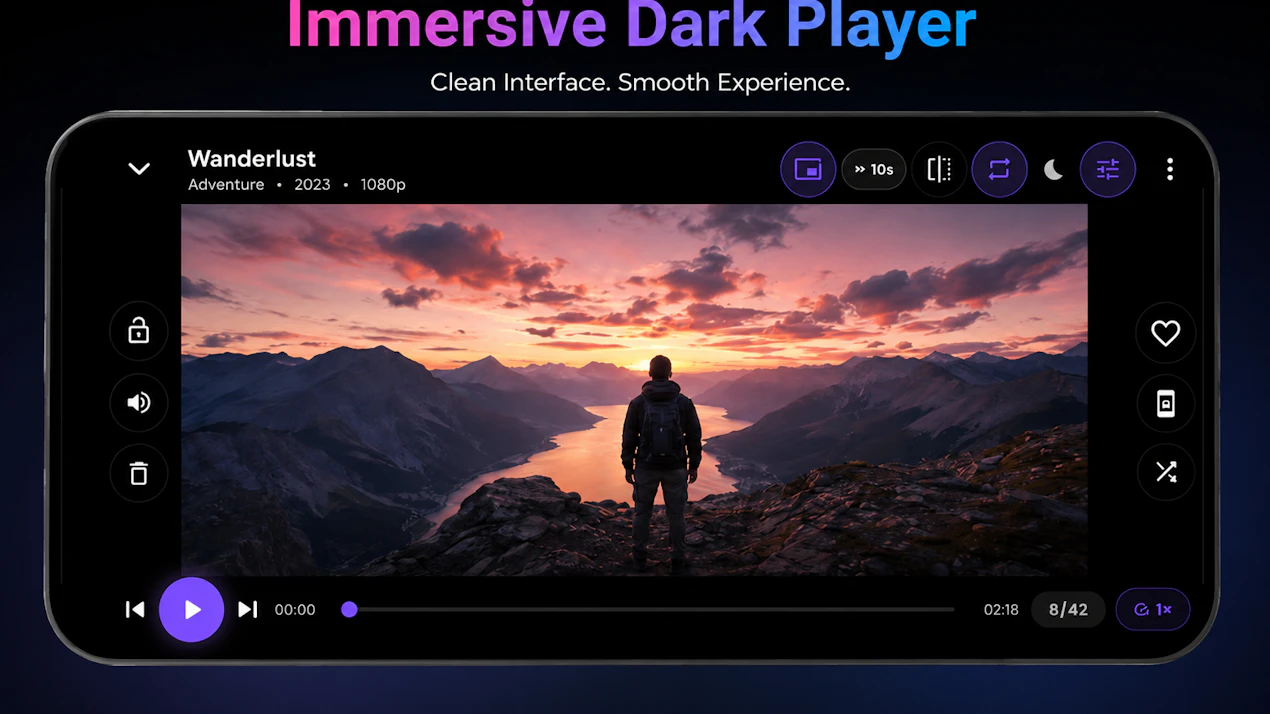Click the 1080p resolution label
Image resolution: width=1270 pixels, height=714 pixels.
[383, 185]
